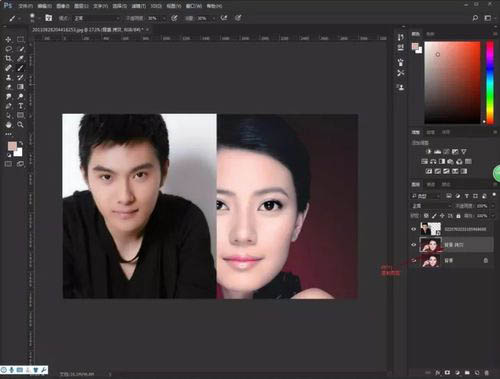Open the layer blend mode dropdown

(430, 206)
